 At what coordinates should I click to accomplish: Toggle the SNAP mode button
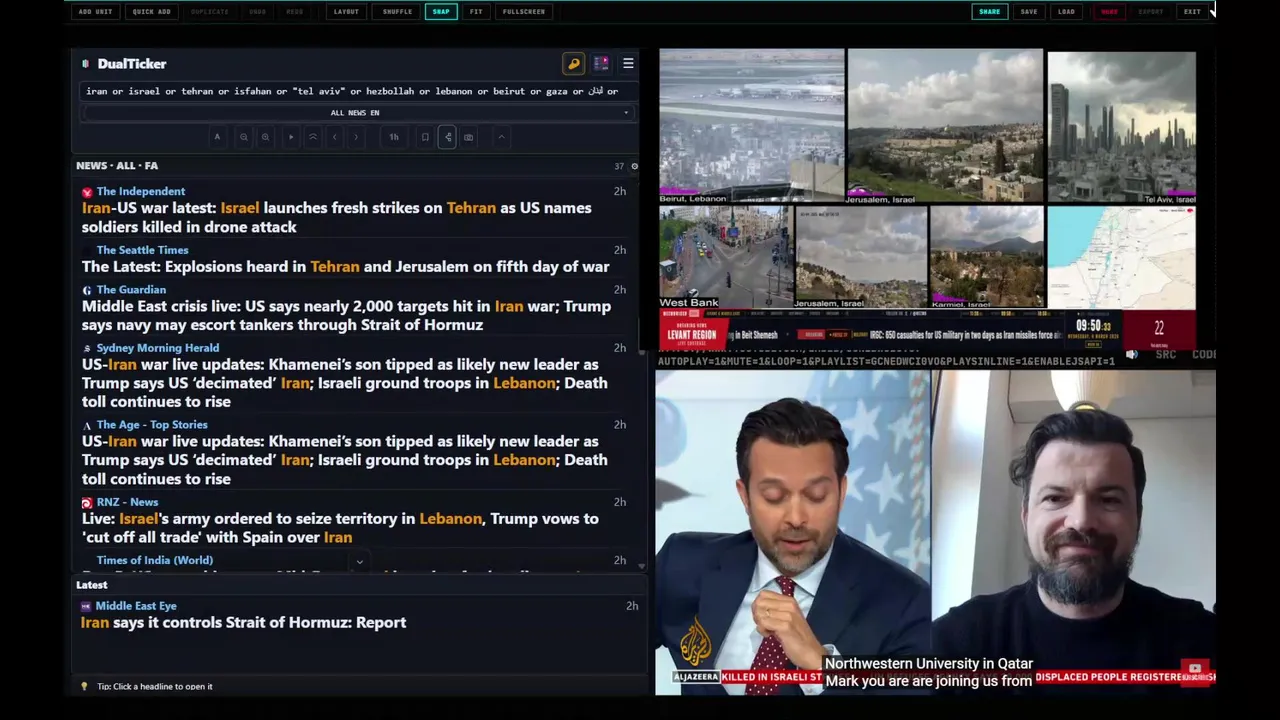pos(441,12)
